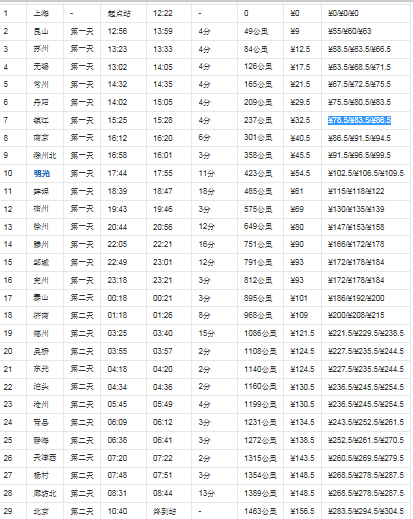Select the ¥101 price cell
The width and height of the screenshot is (413, 519).
(x=299, y=298)
